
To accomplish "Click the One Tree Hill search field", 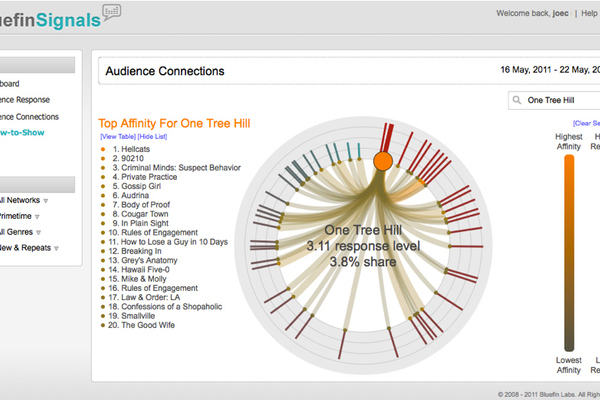I will (554, 100).
